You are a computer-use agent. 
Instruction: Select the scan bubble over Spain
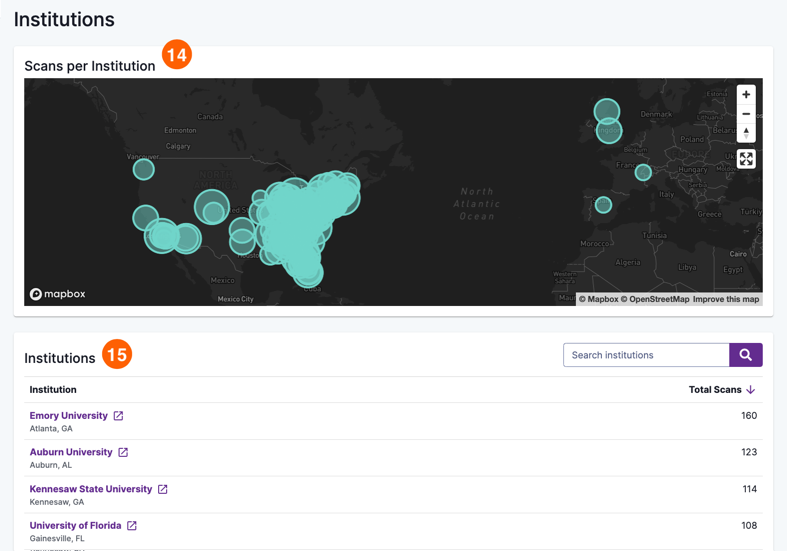point(603,204)
